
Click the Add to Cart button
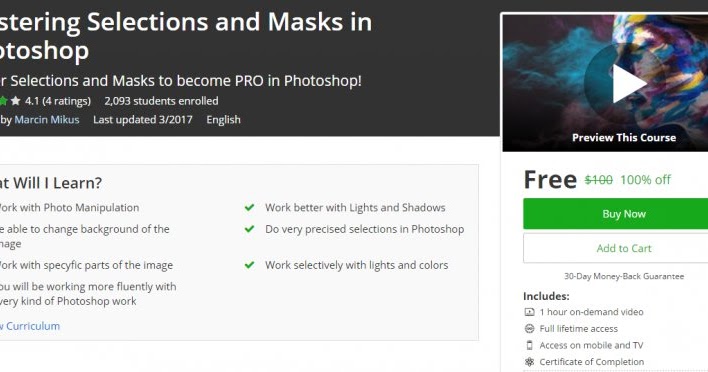point(615,248)
